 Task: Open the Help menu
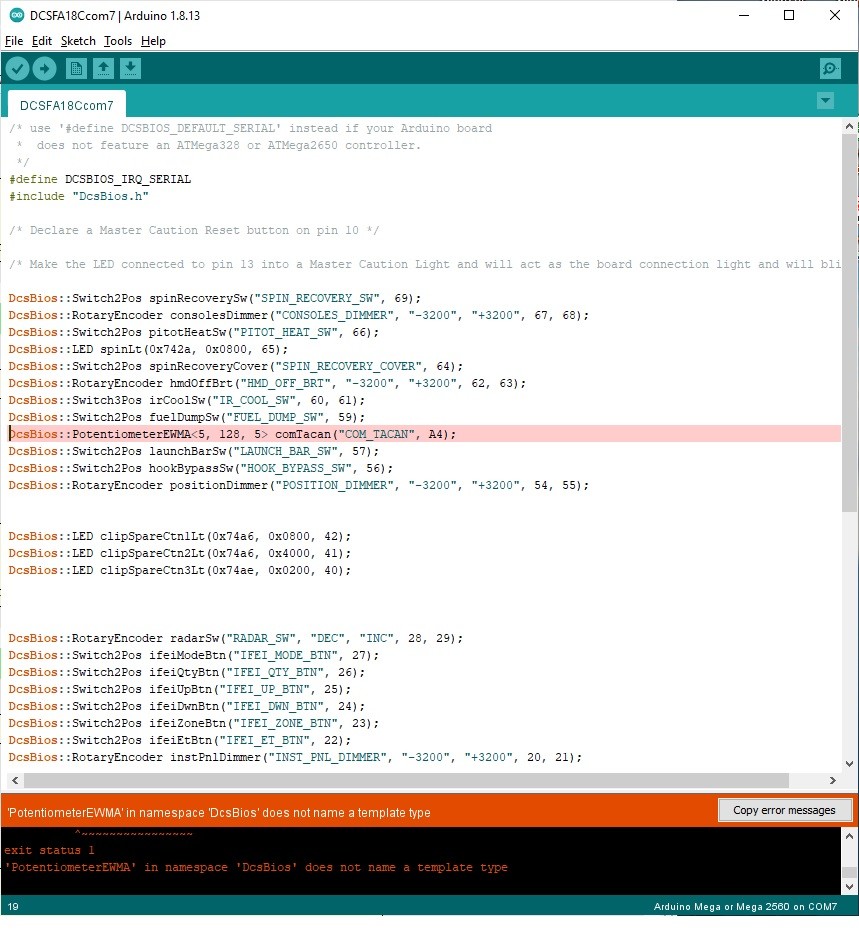coord(153,41)
